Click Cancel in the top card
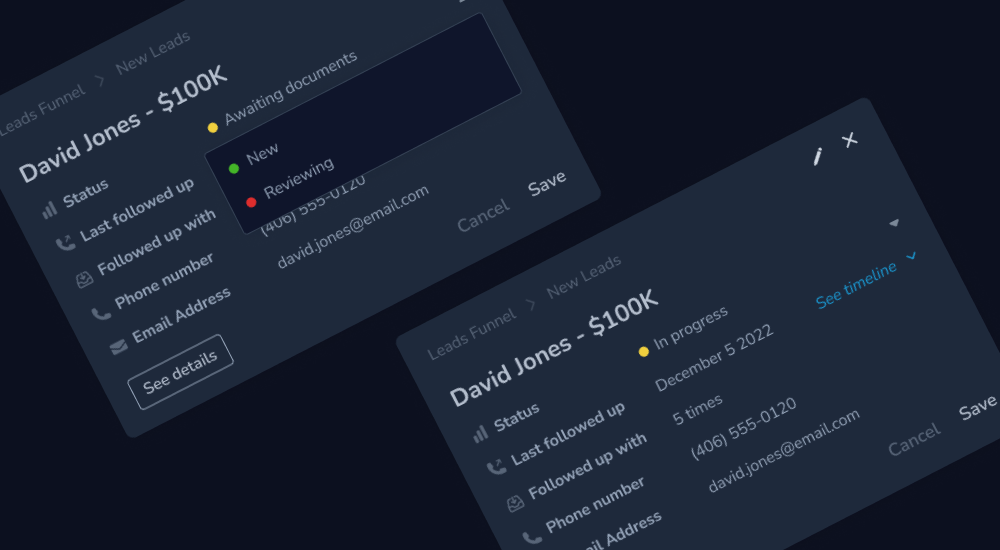The image size is (1000, 550). 484,216
